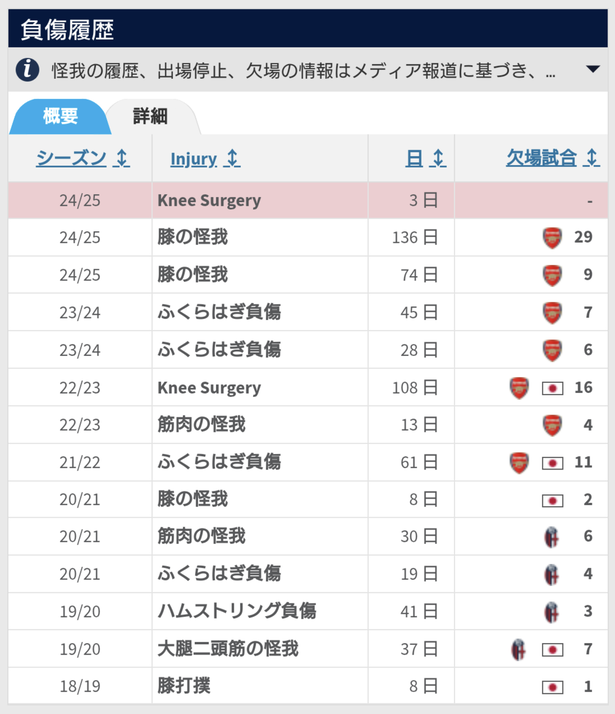Click the Japan flag in the 18/19 膝打撲 row
The height and width of the screenshot is (714, 615).
tap(552, 687)
